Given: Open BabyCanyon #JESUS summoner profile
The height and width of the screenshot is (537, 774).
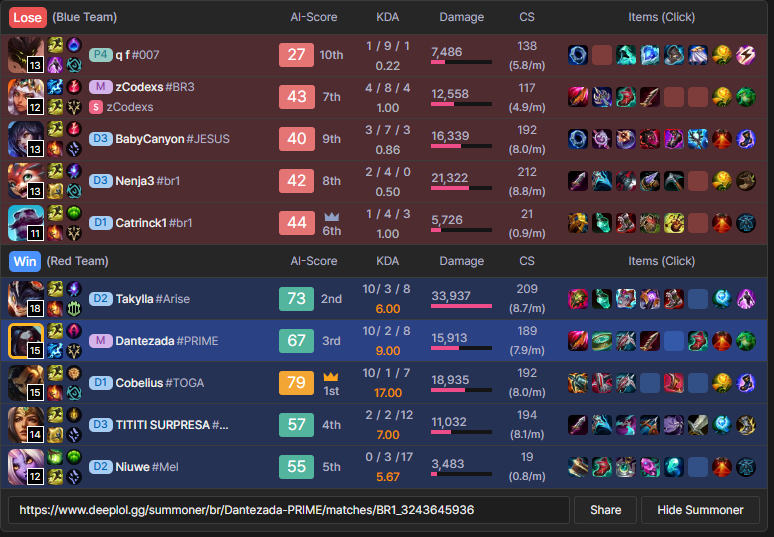Looking at the screenshot, I should (x=172, y=139).
